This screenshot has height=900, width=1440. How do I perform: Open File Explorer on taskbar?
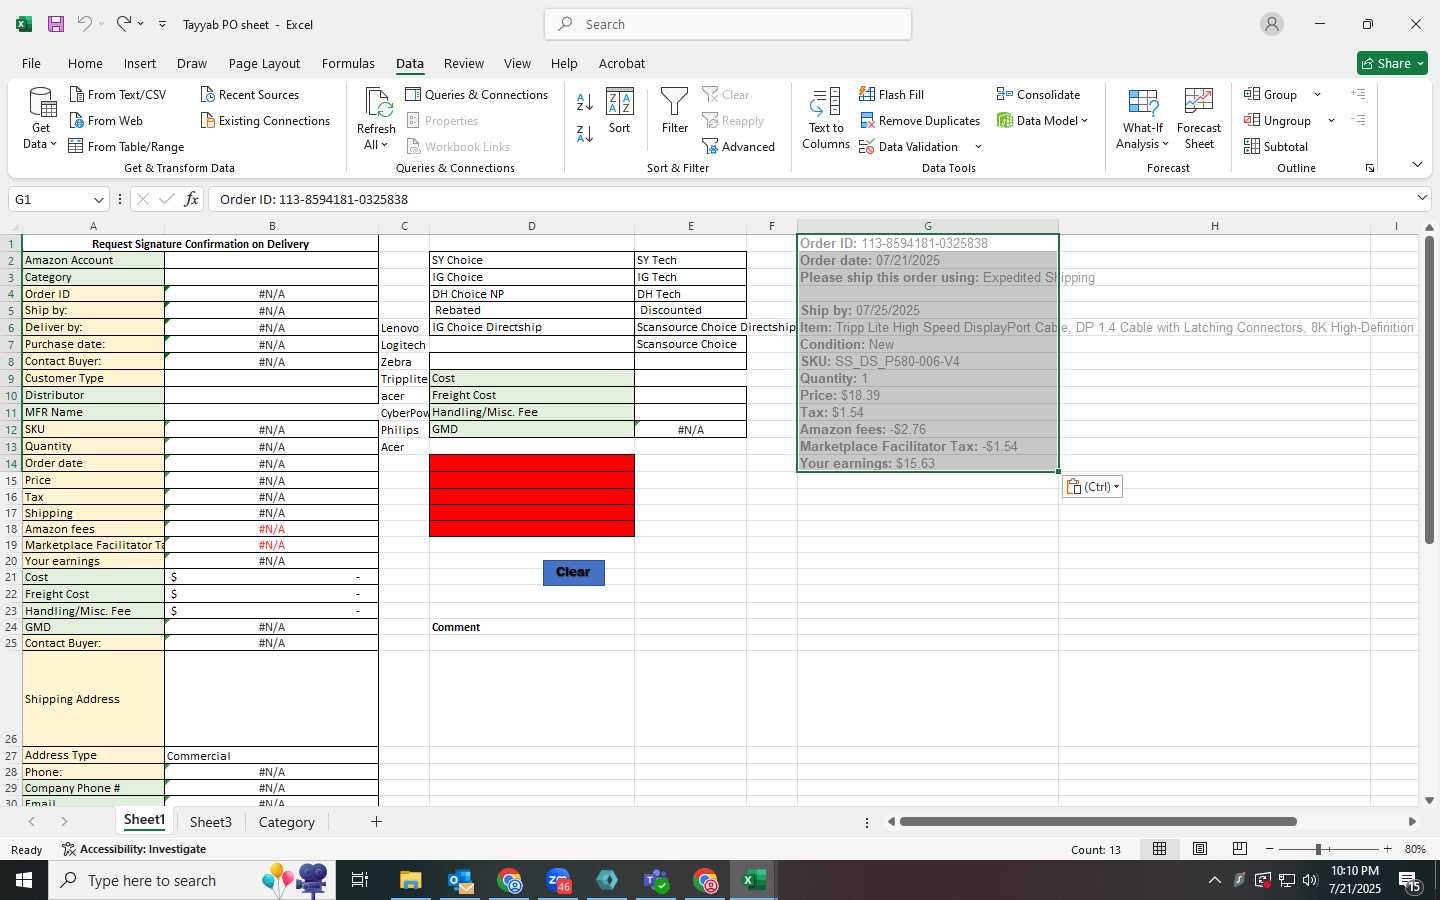411,880
